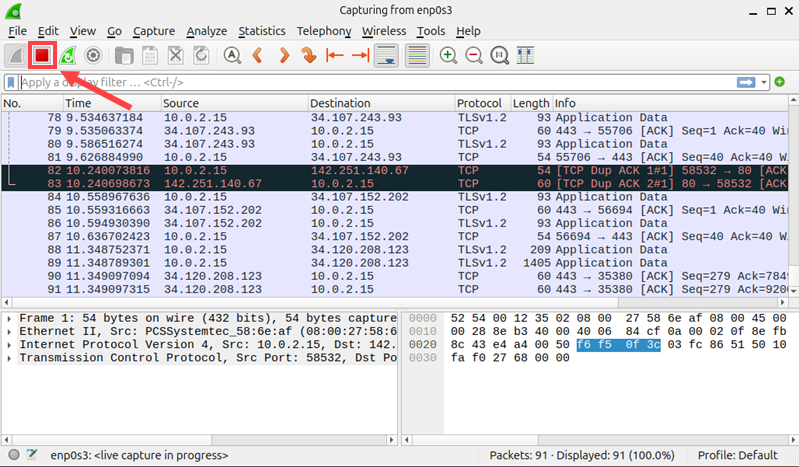This screenshot has height=467, width=799.
Task: Select packet 89 with length 1405
Action: tap(395, 263)
